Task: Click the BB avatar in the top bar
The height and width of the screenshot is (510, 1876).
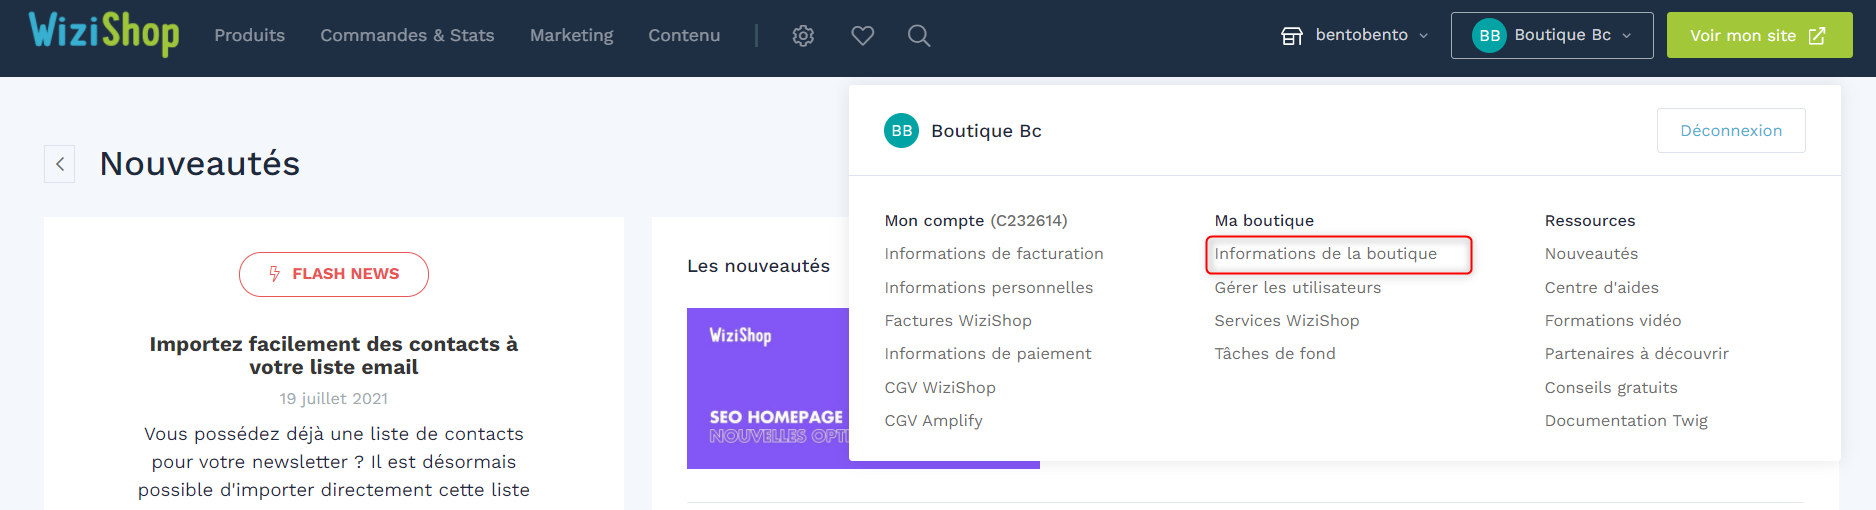Action: (1489, 36)
